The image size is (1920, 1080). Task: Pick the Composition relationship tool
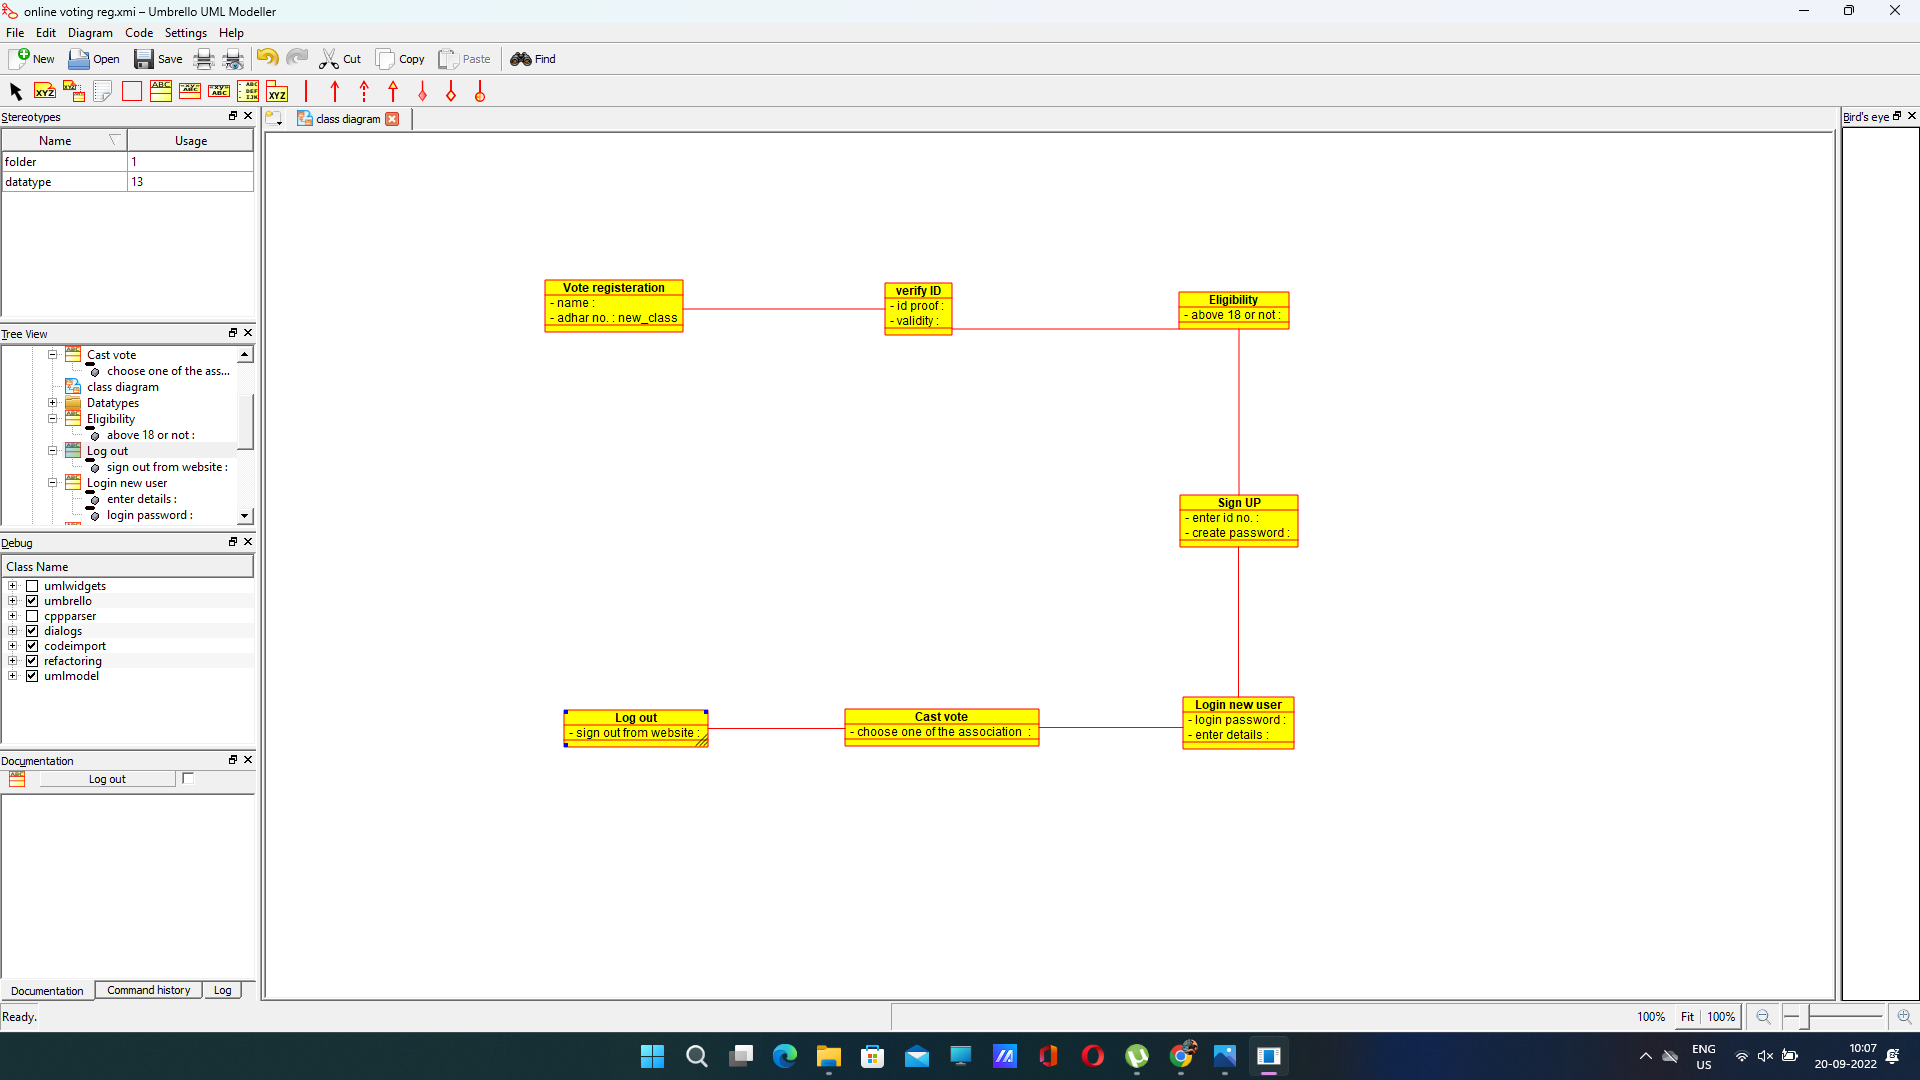point(423,91)
